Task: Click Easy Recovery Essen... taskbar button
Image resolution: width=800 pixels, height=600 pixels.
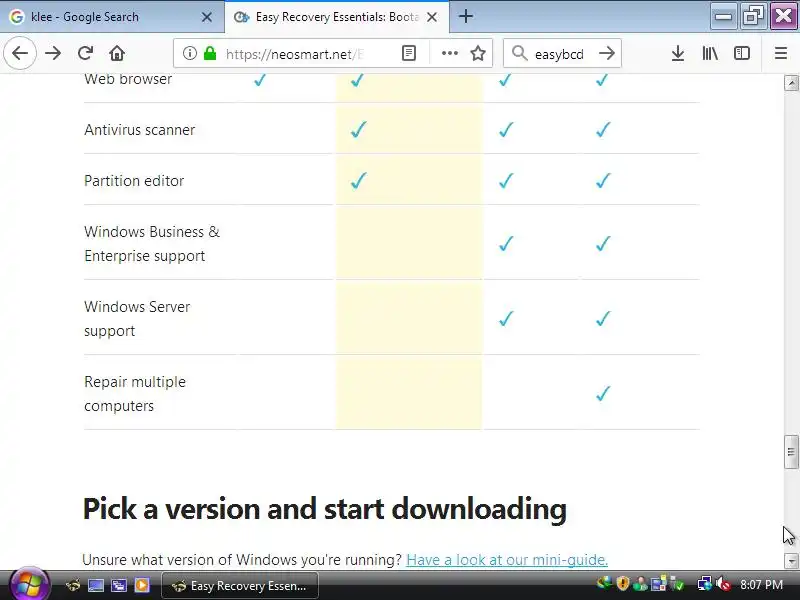Action: click(239, 586)
